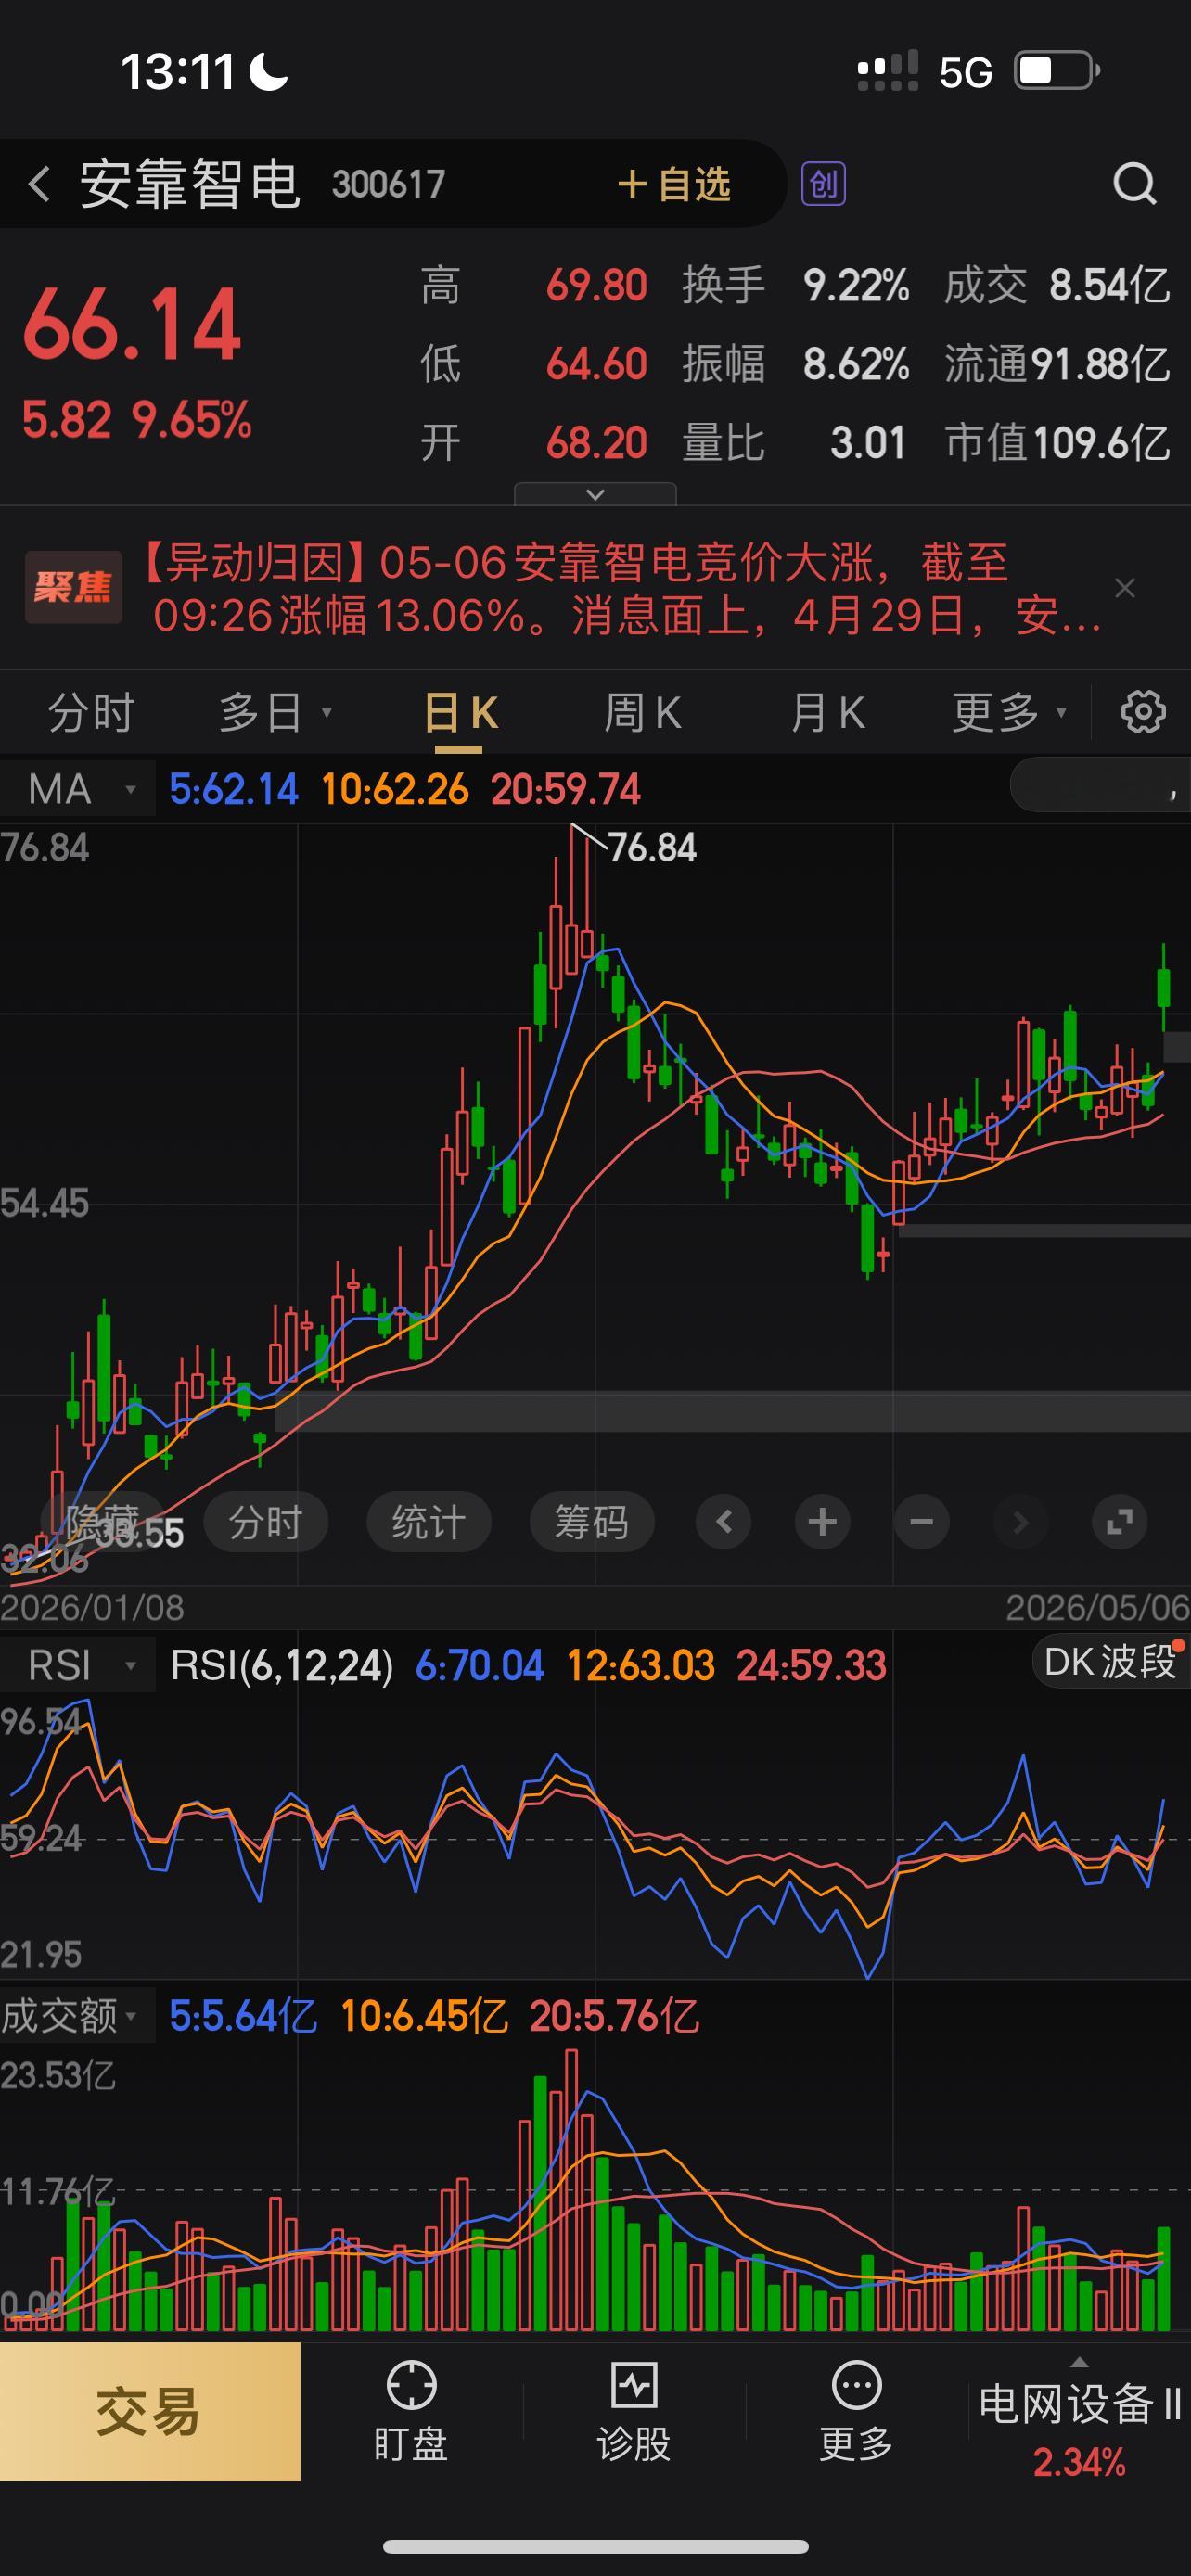Toggle the DK波段 indicator
The width and height of the screenshot is (1191, 2576).
(1110, 1661)
